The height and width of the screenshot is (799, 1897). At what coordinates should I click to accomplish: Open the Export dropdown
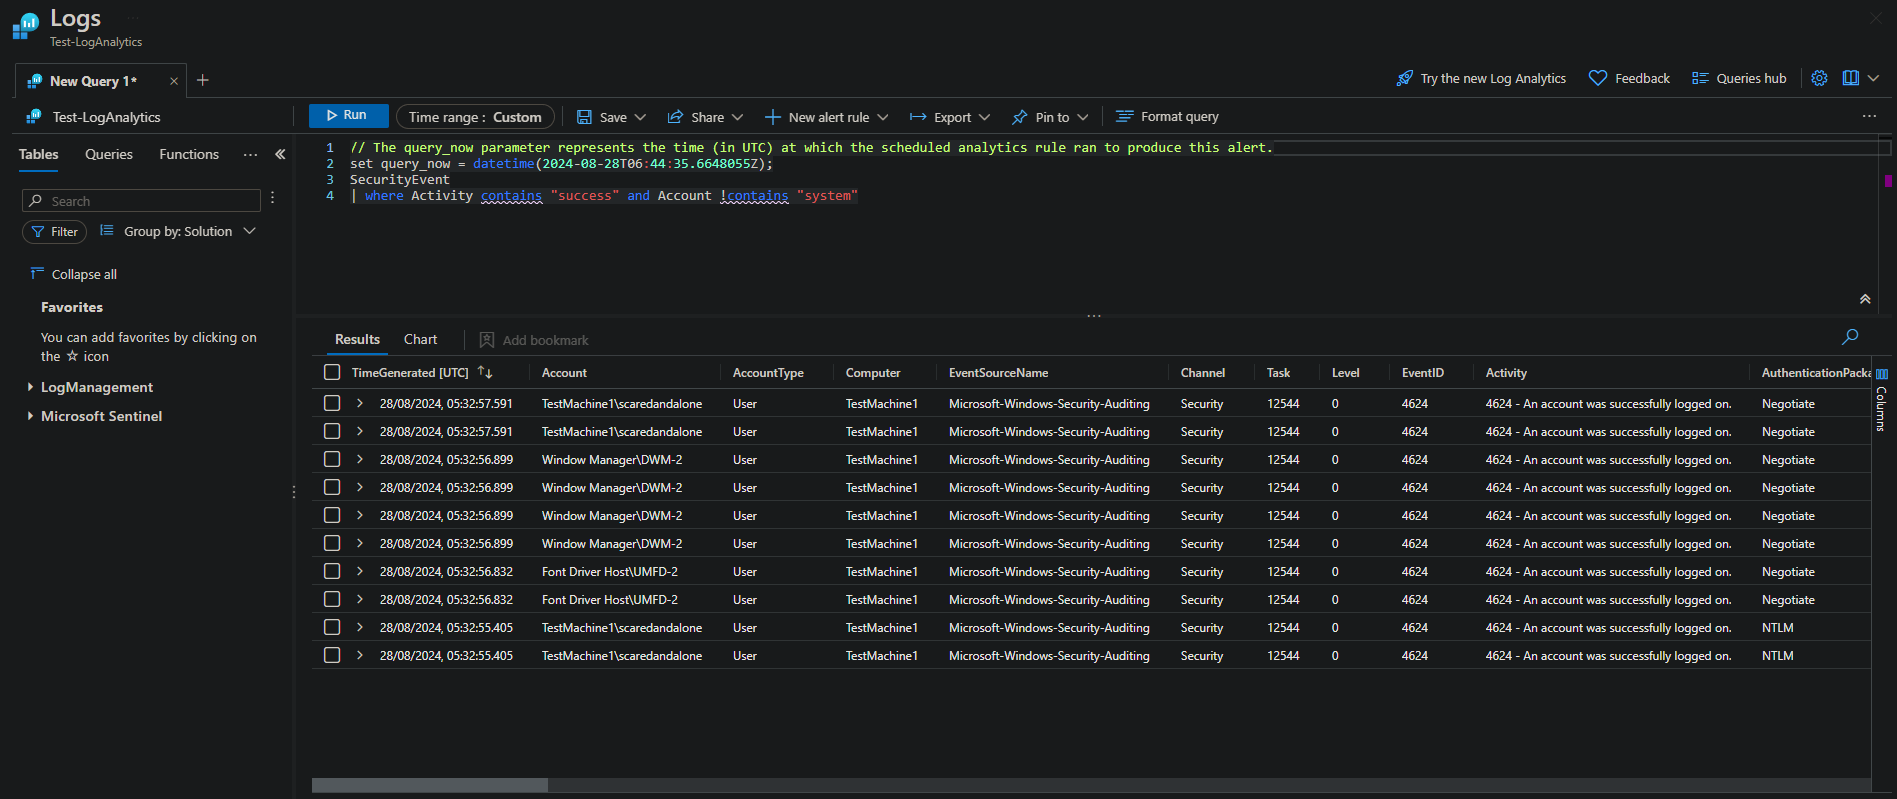tap(950, 117)
